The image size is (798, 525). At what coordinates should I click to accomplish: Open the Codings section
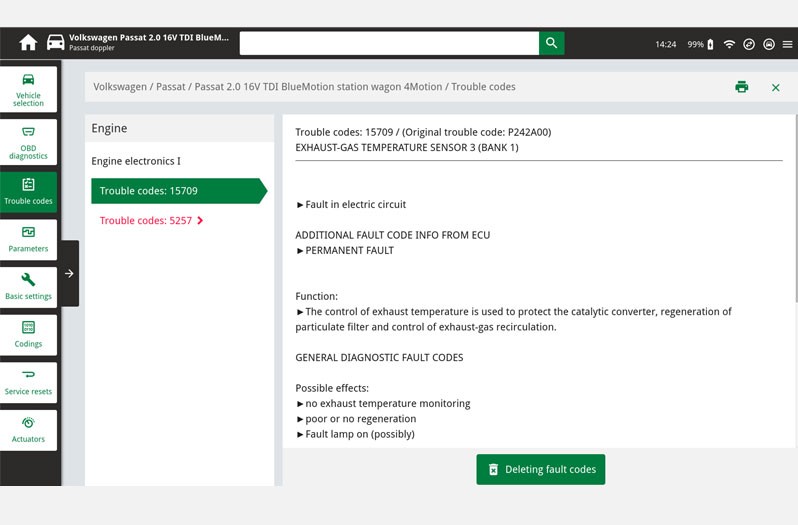tap(28, 334)
